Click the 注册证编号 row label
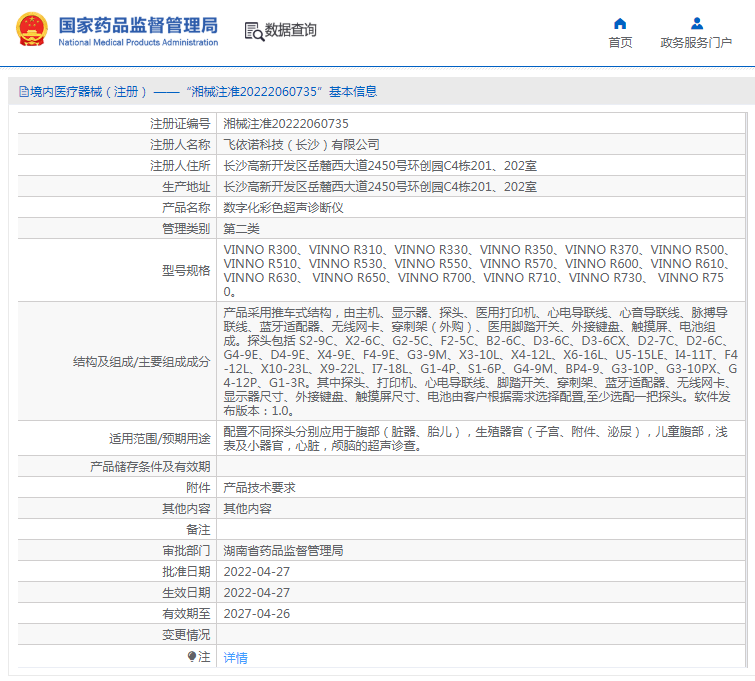This screenshot has height=681, width=755. coord(180,124)
